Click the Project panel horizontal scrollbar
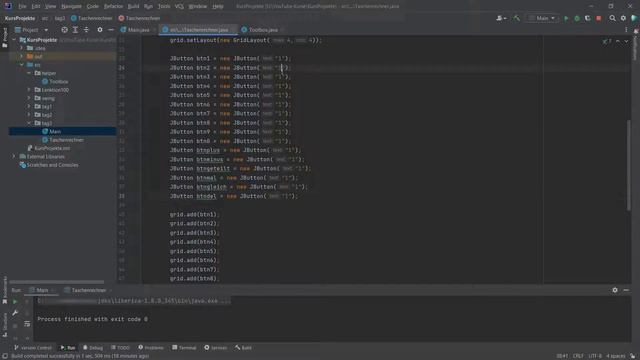The image size is (640, 360). [57, 282]
